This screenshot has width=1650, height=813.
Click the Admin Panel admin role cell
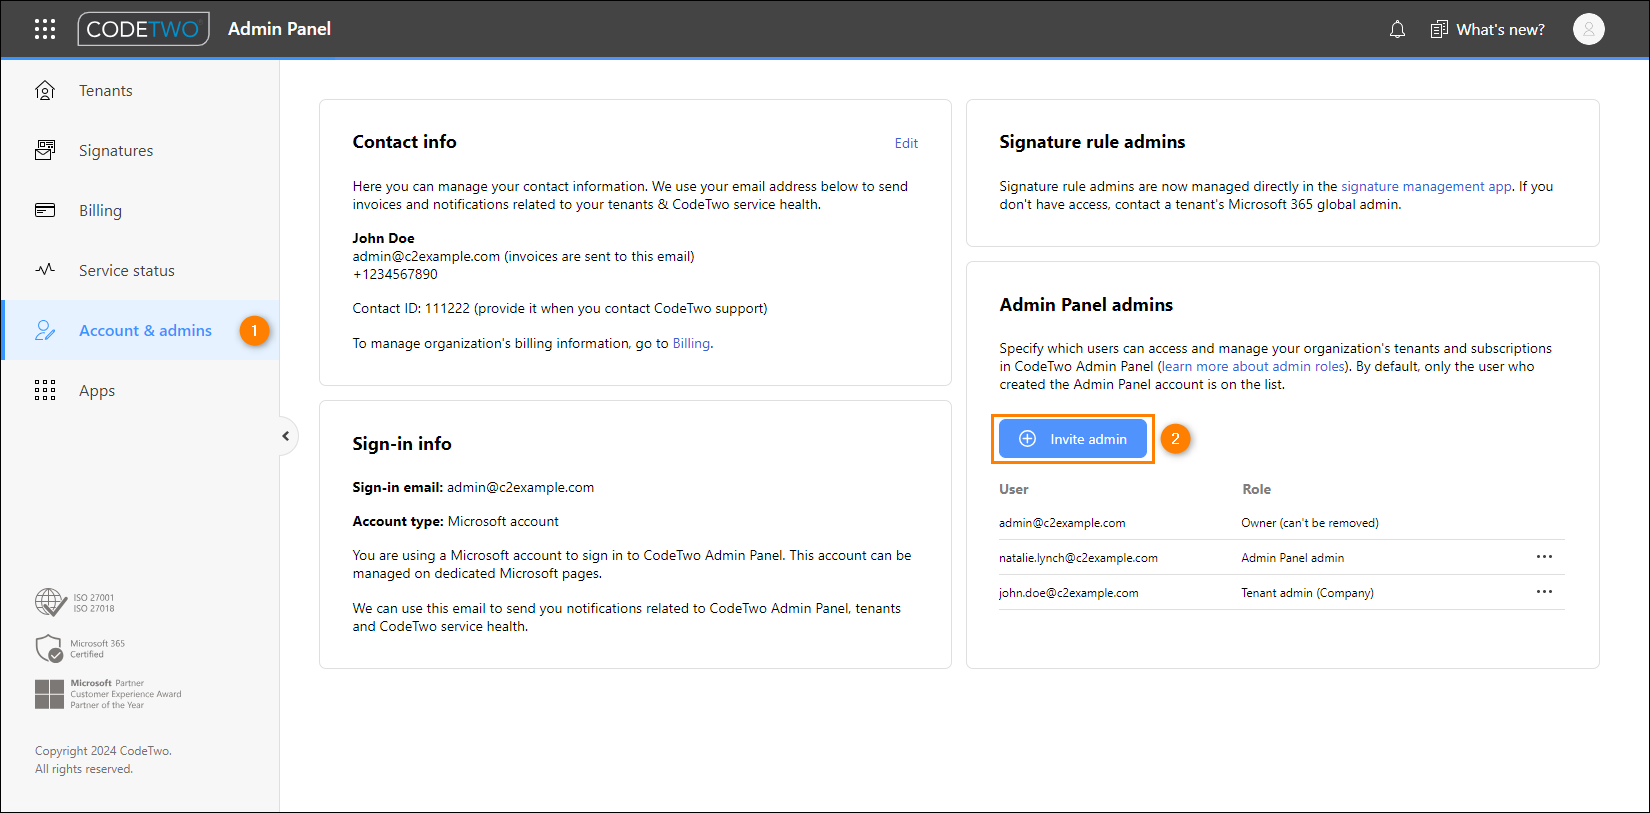tap(1292, 558)
